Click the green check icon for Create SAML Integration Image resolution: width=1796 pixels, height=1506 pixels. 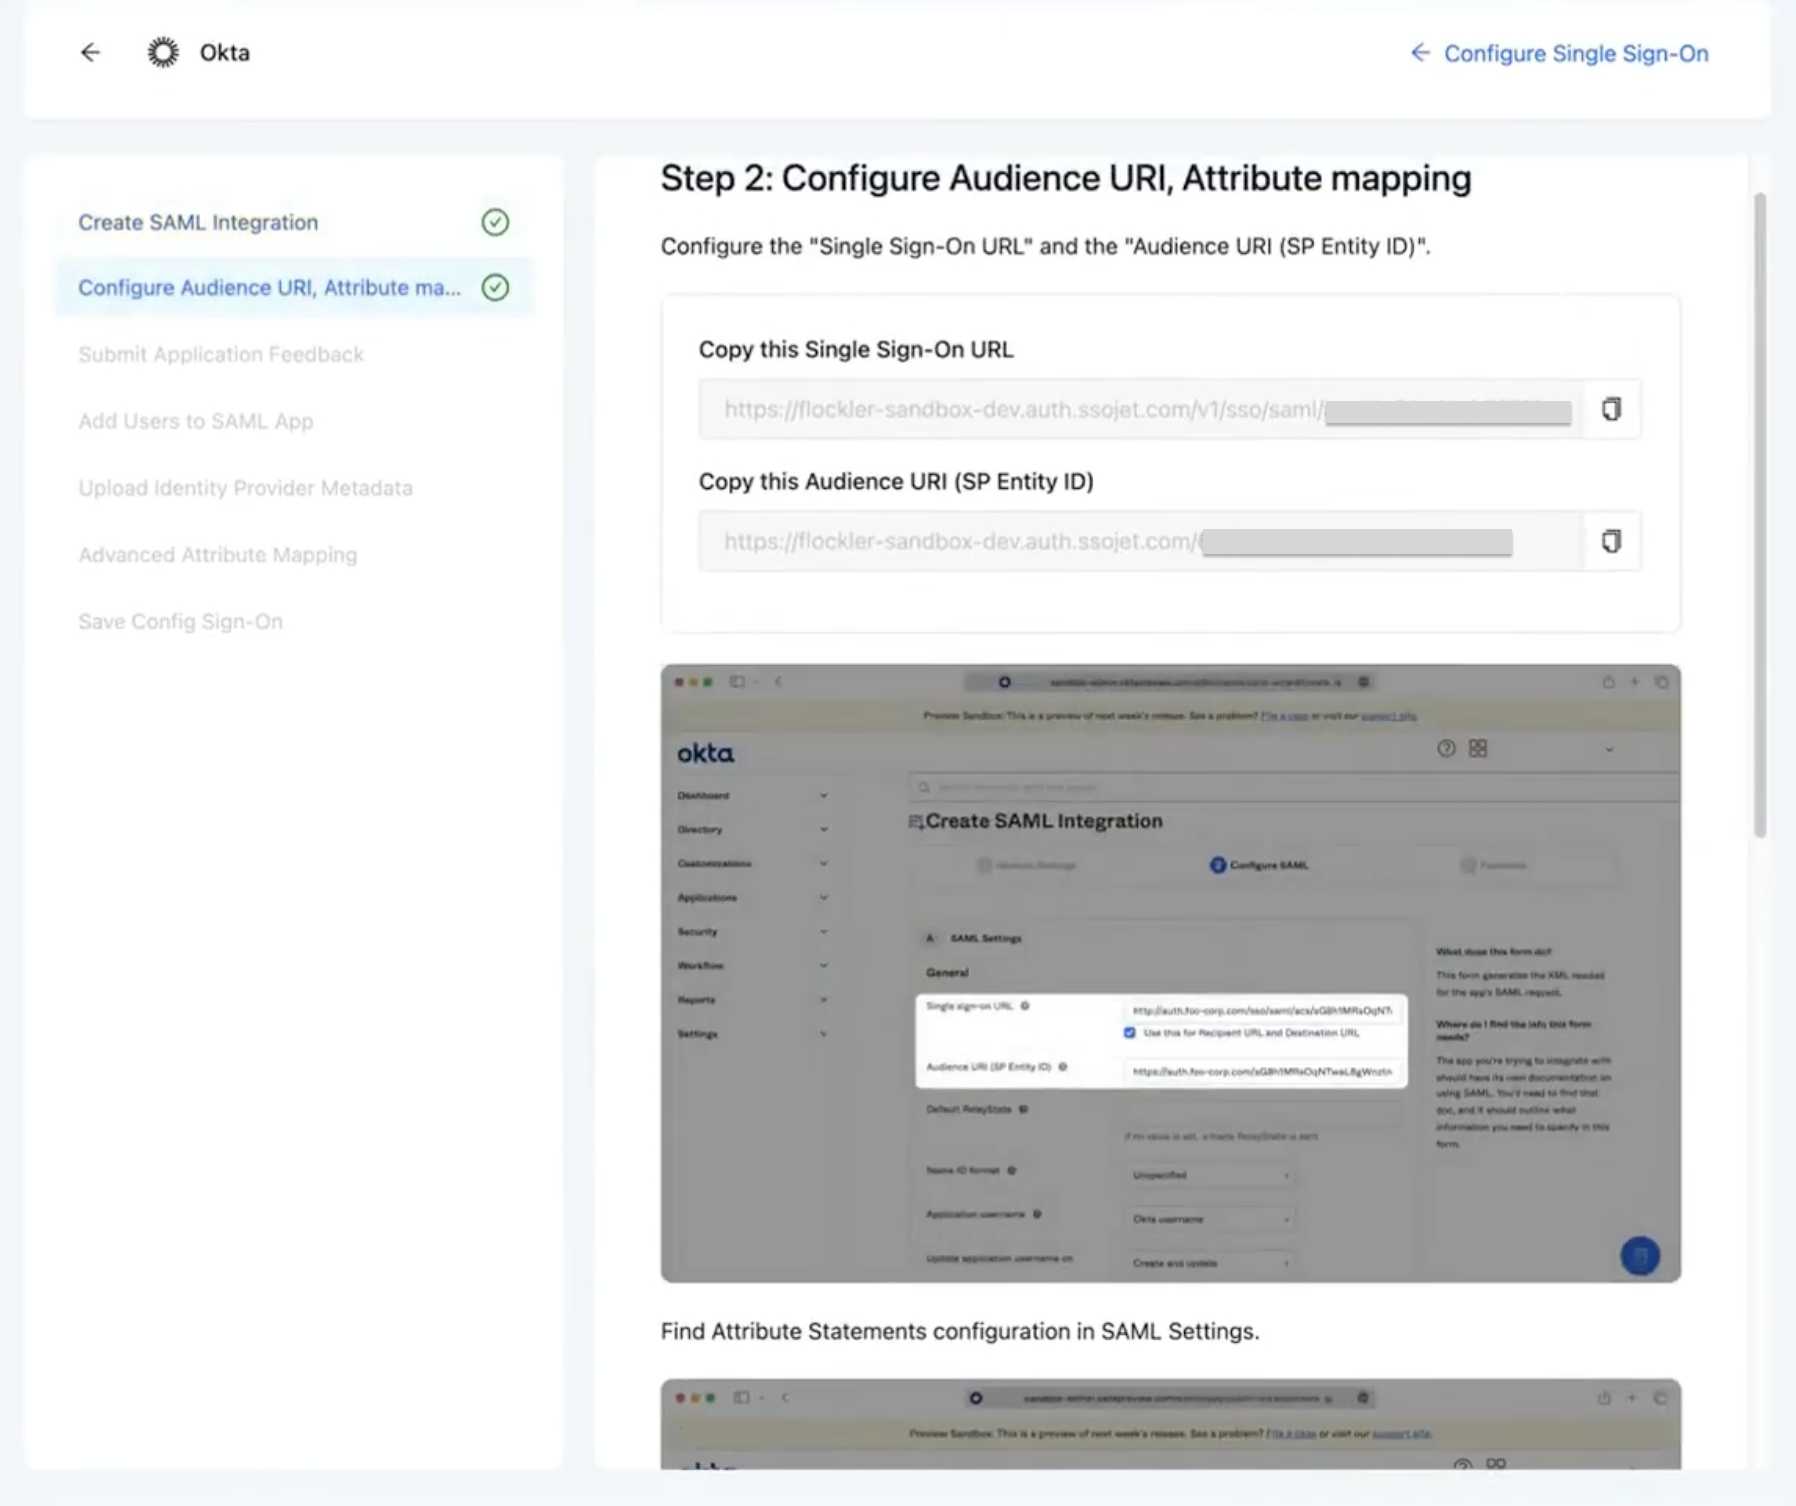(495, 222)
